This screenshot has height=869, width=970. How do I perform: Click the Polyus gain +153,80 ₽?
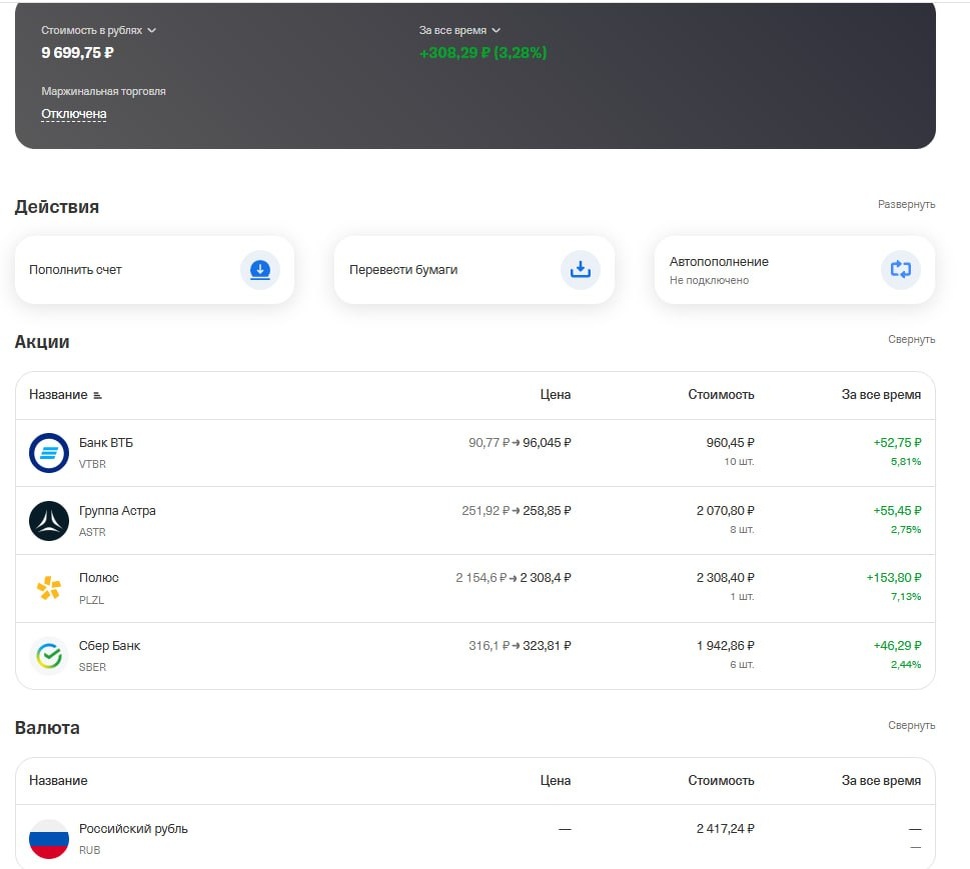click(893, 578)
